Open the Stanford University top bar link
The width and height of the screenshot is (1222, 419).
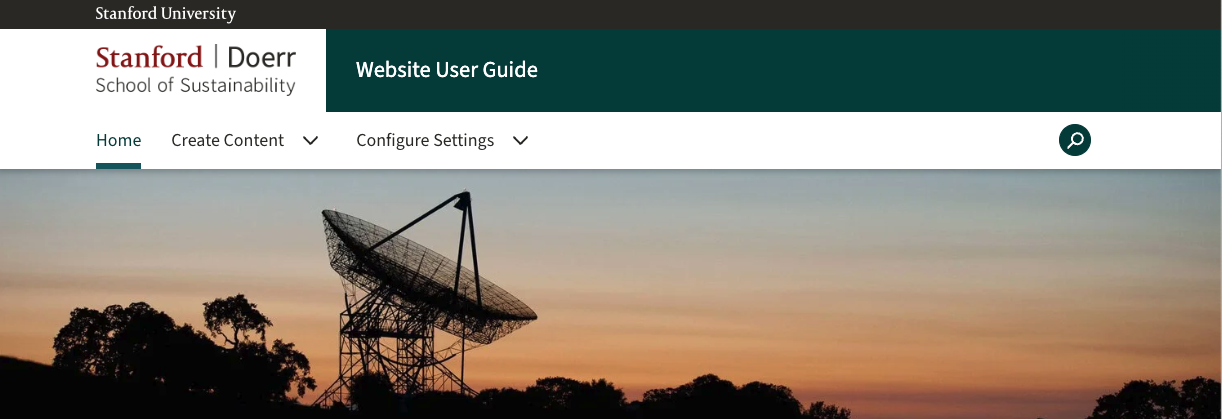pyautogui.click(x=165, y=14)
